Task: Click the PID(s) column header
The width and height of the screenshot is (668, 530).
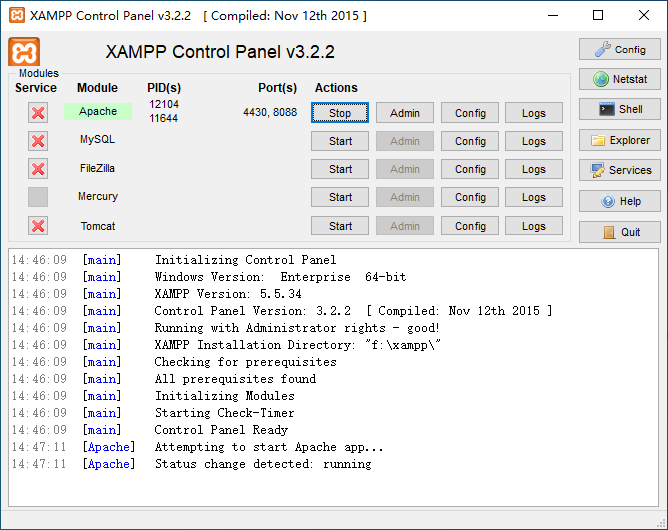Action: pyautogui.click(x=164, y=88)
